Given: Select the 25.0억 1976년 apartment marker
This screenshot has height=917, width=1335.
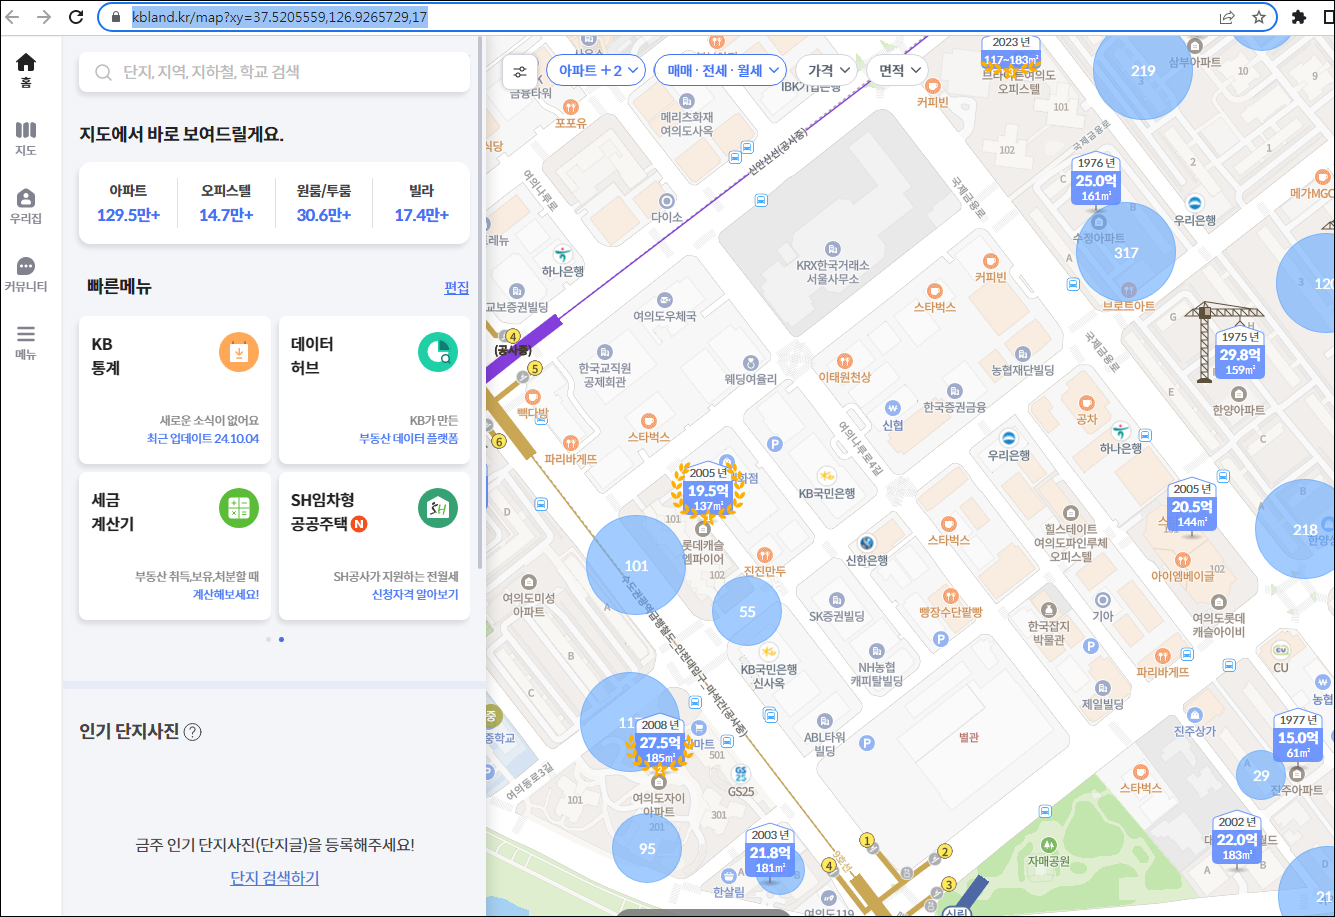Looking at the screenshot, I should coord(1096,182).
